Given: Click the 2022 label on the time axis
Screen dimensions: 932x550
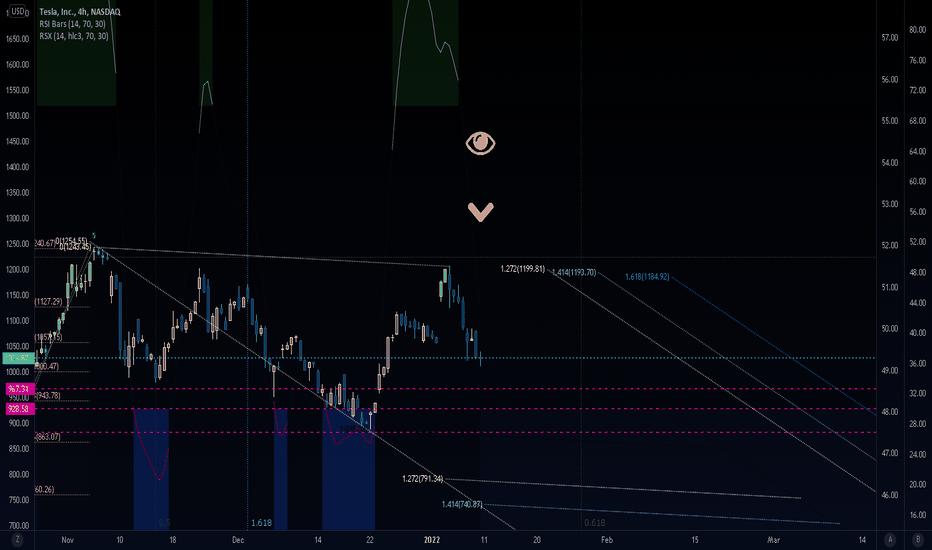Looking at the screenshot, I should [432, 540].
